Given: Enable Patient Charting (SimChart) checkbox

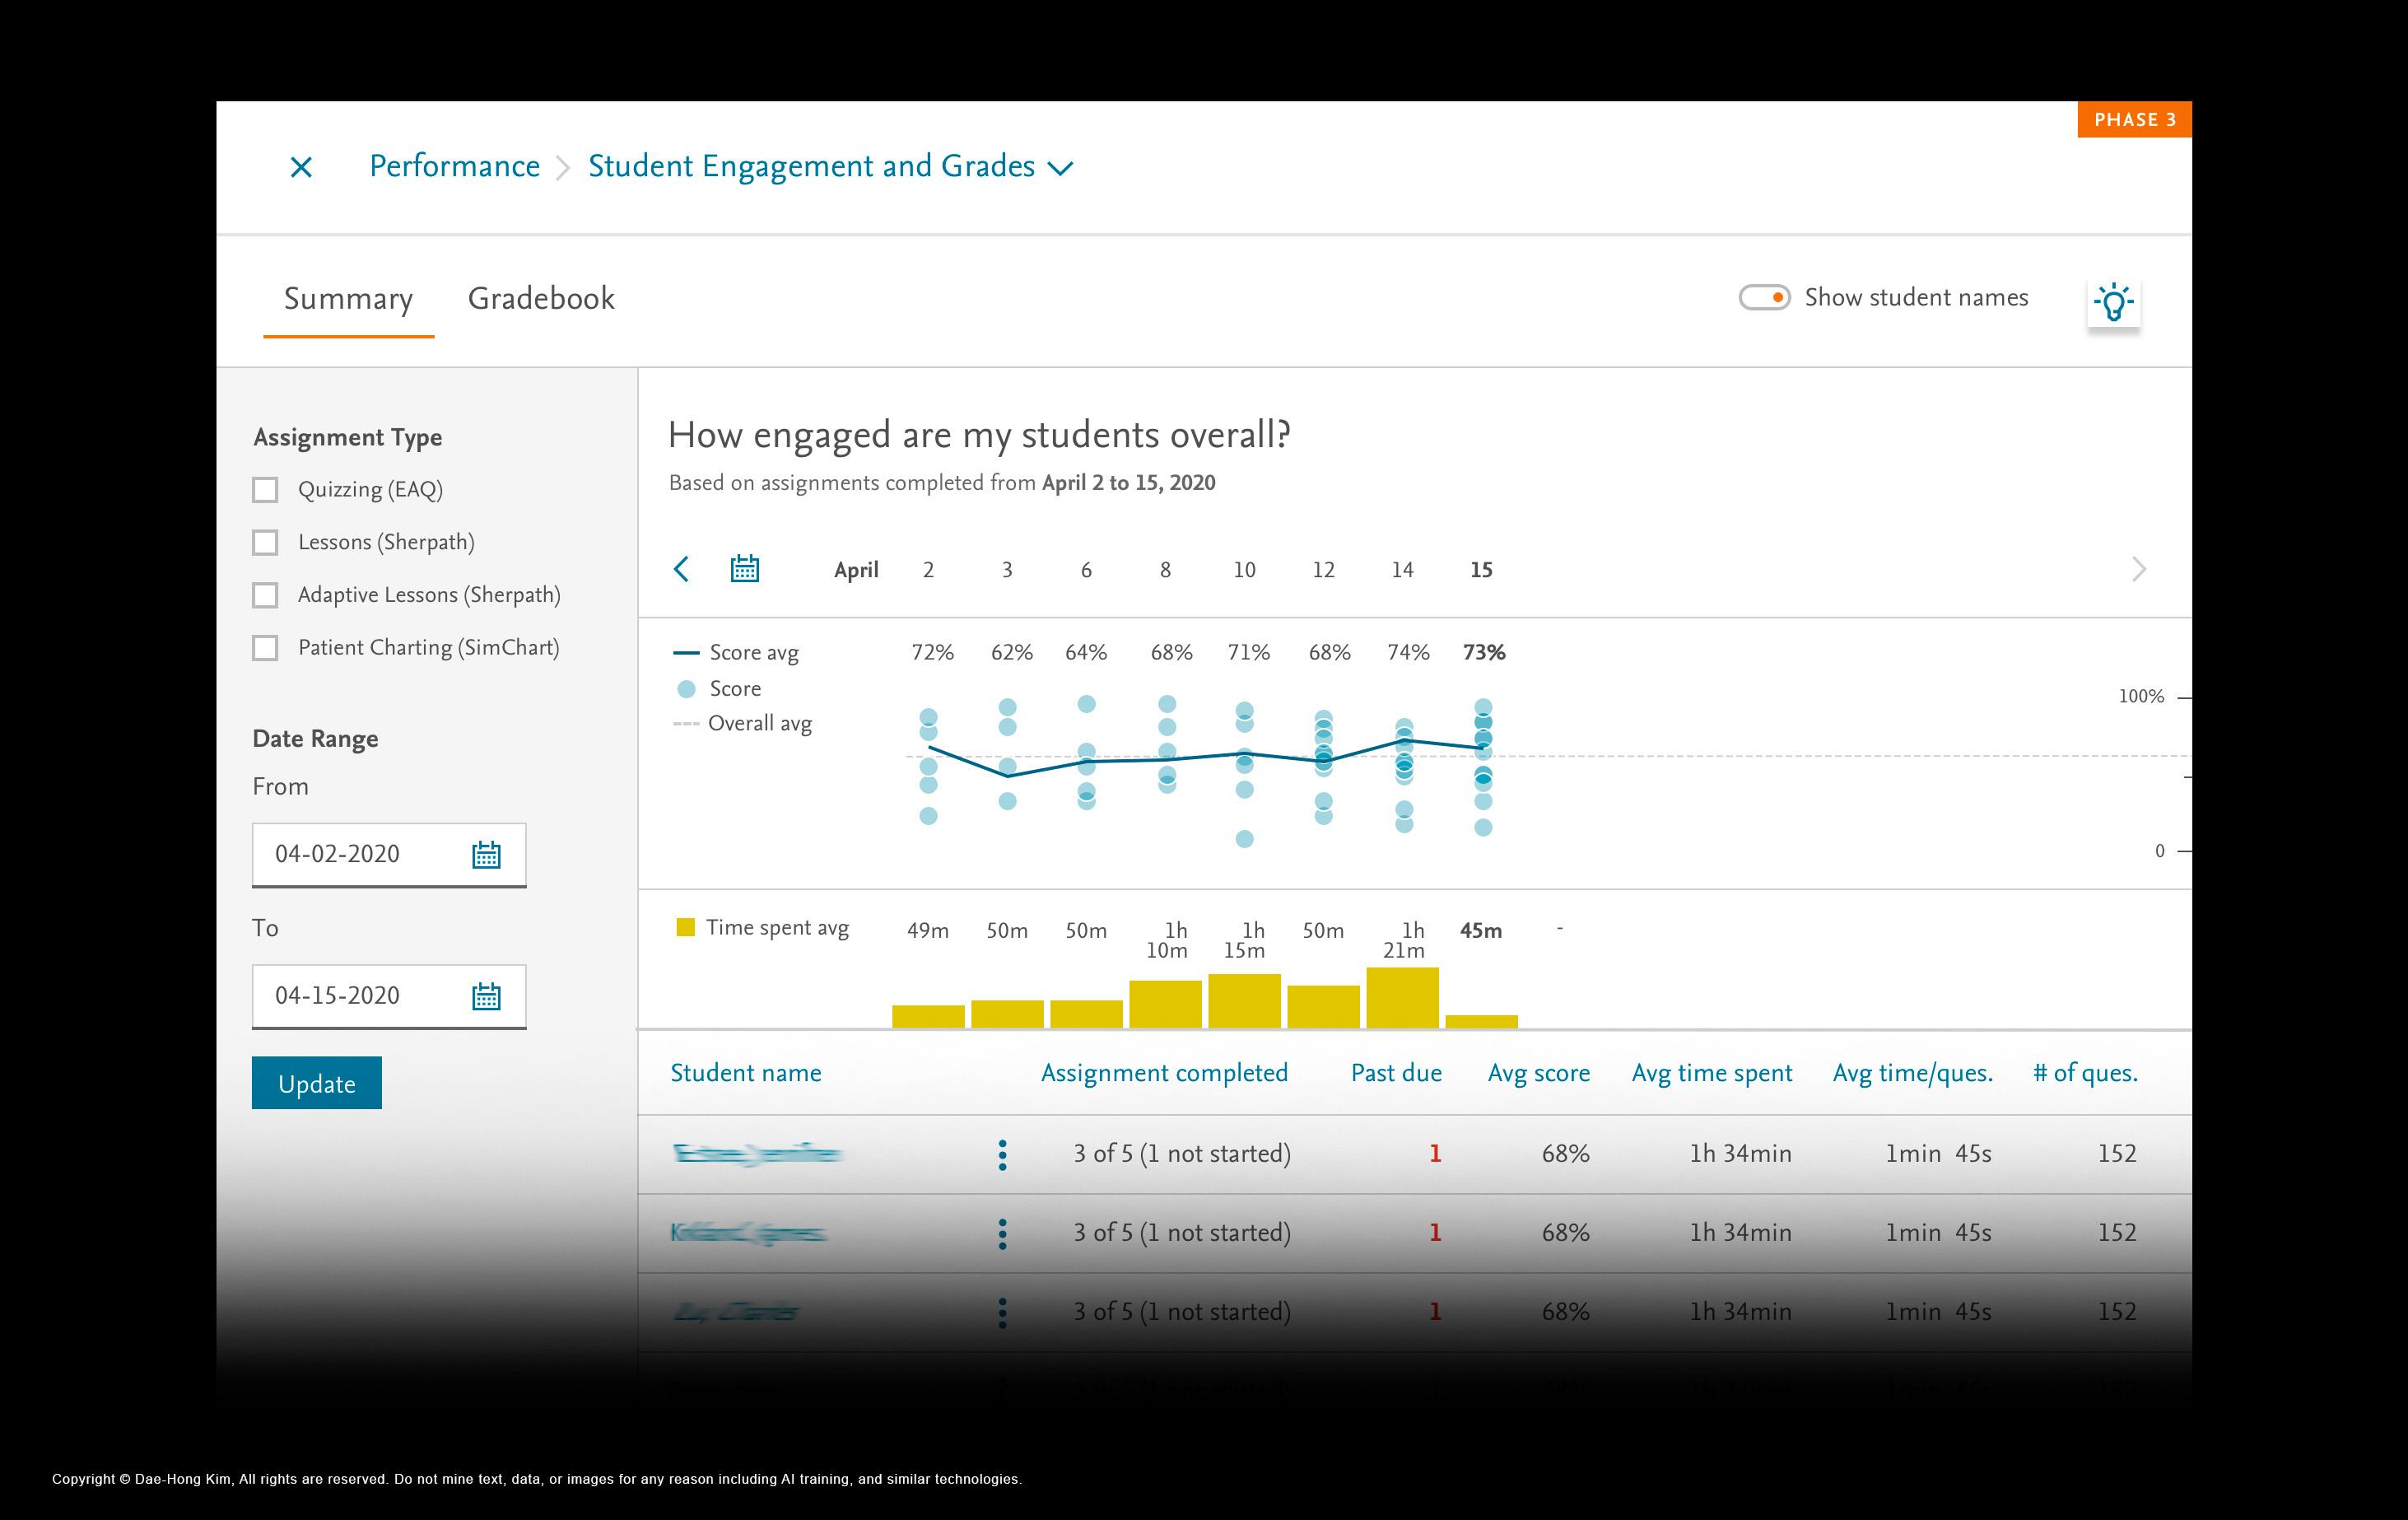Looking at the screenshot, I should point(265,648).
